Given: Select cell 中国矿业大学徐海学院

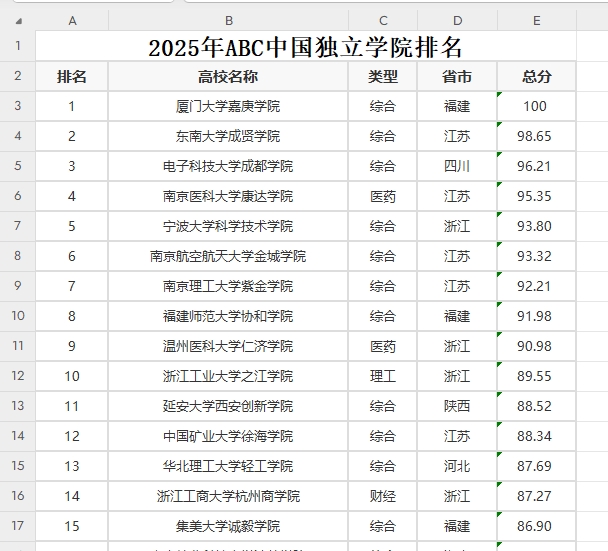Looking at the screenshot, I should pyautogui.click(x=228, y=436).
